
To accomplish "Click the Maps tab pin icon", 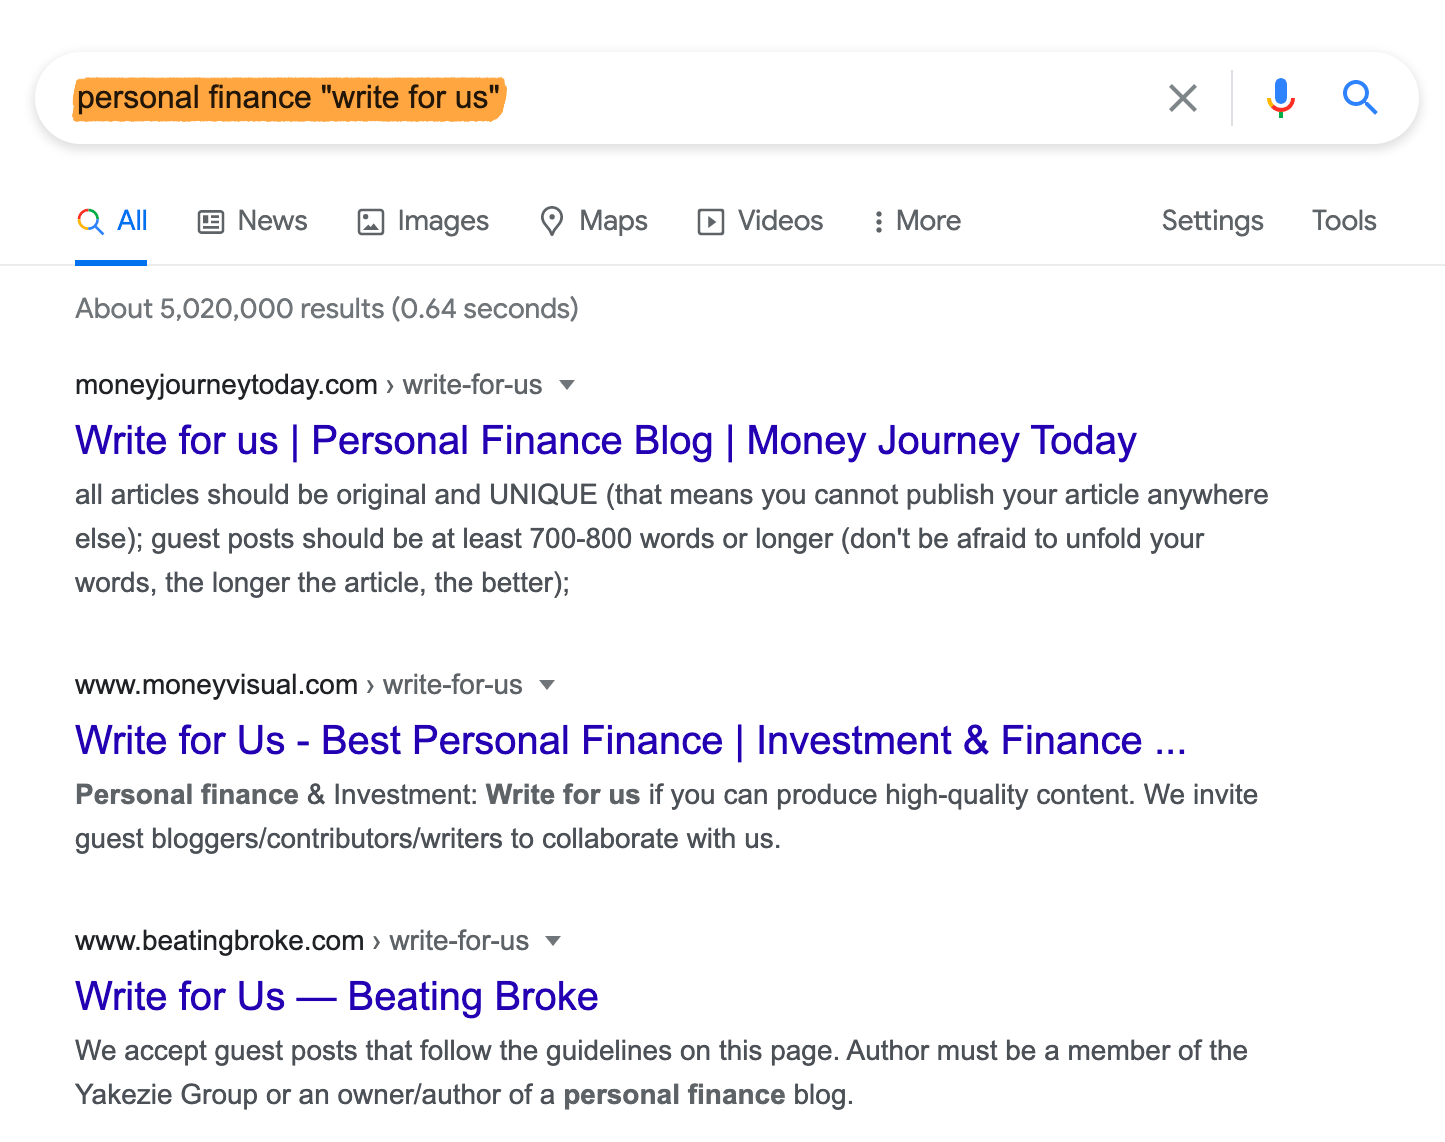I will (x=551, y=221).
